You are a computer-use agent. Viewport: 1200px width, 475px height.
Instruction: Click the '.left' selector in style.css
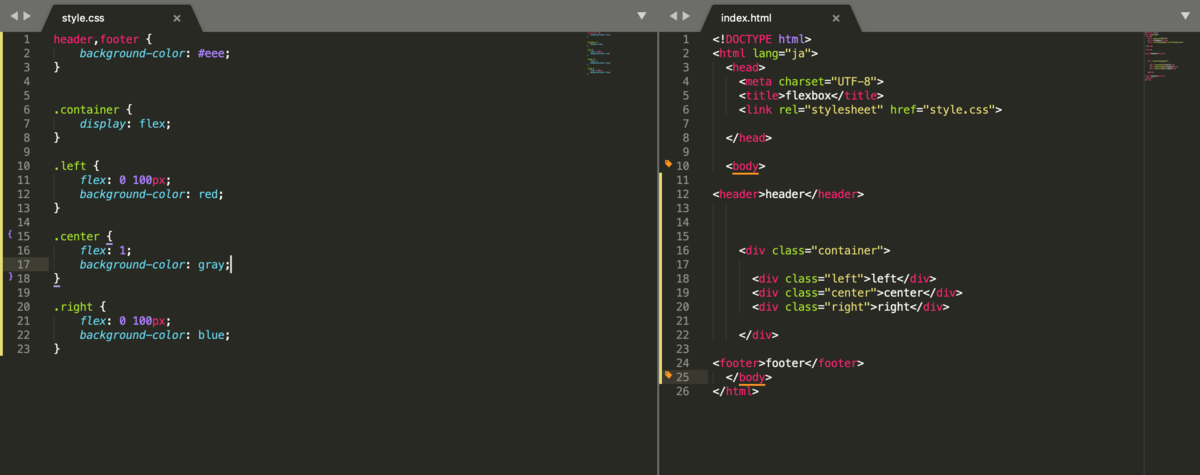(70, 165)
